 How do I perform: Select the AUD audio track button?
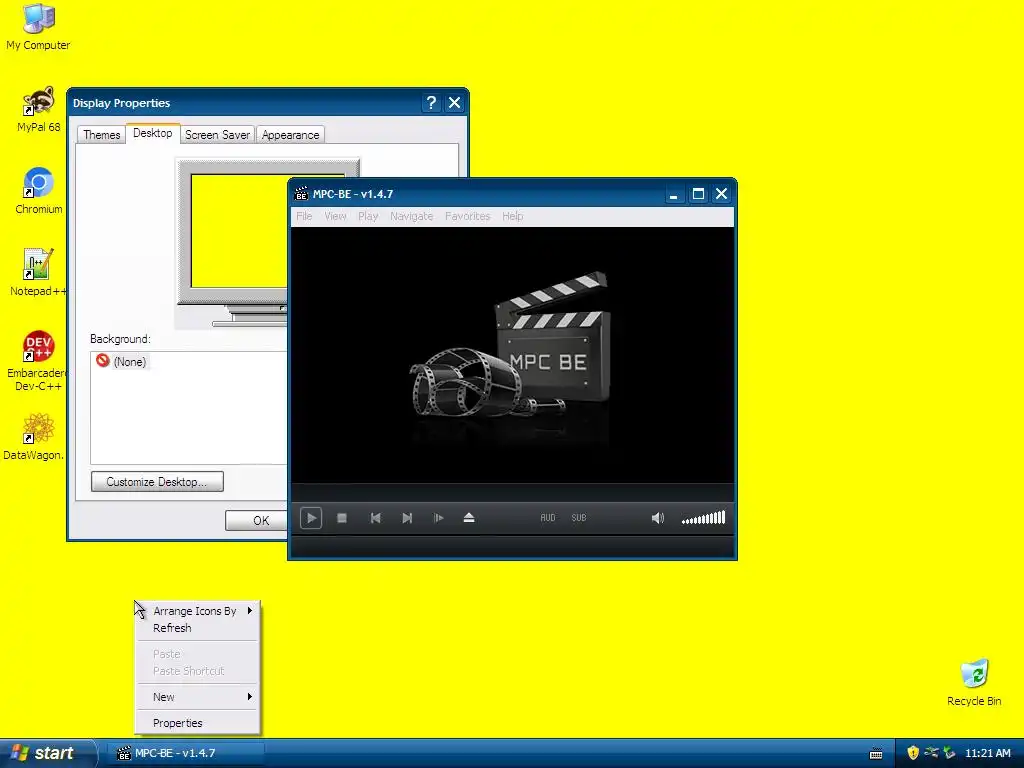click(548, 518)
